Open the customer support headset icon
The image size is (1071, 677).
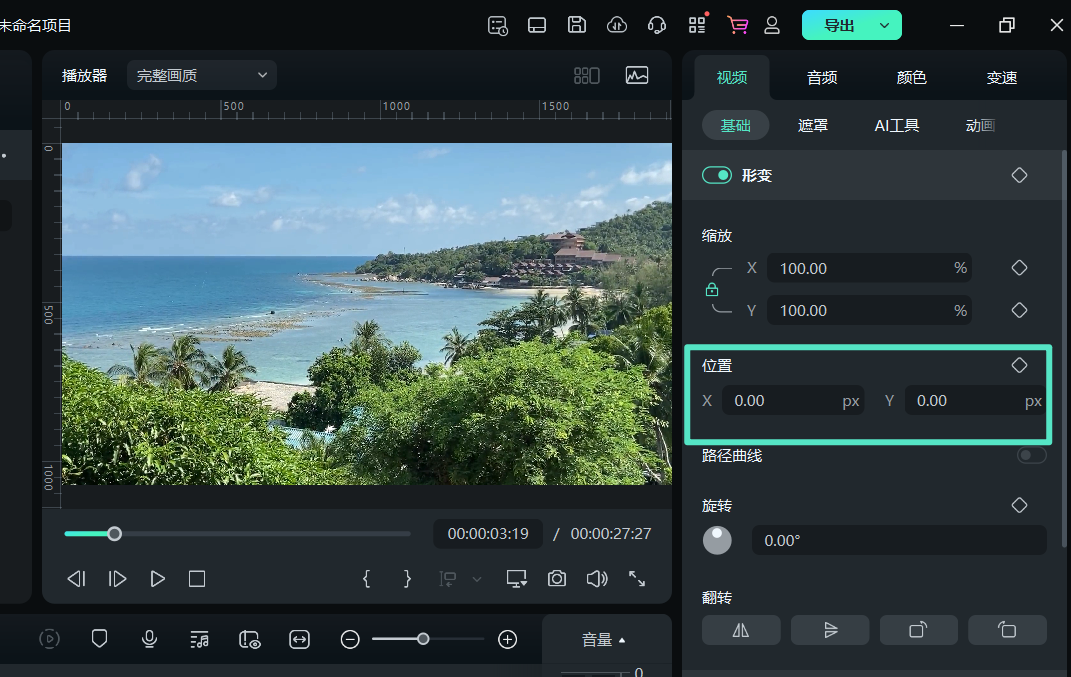(657, 25)
